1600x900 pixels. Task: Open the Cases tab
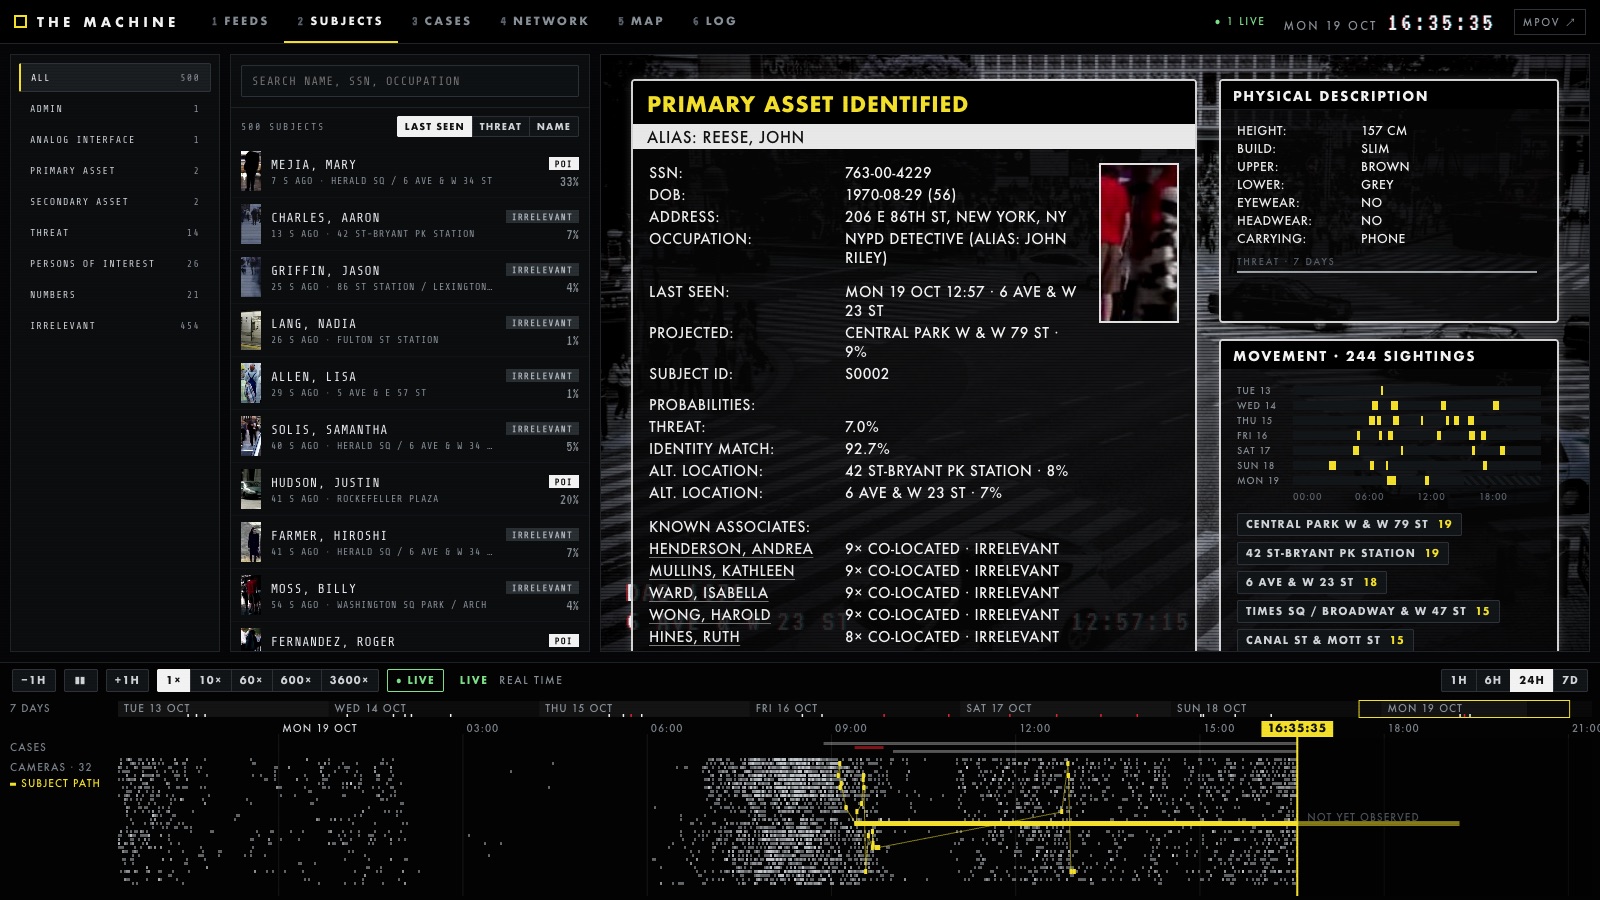pyautogui.click(x=441, y=21)
